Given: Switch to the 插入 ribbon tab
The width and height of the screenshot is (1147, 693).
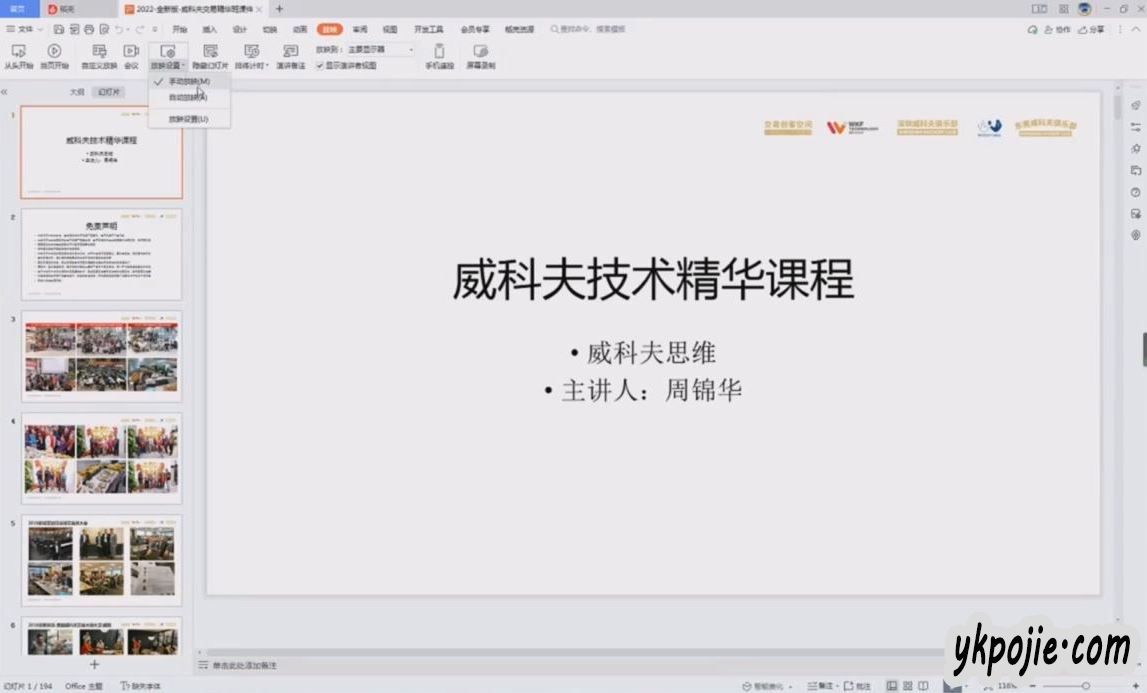Looking at the screenshot, I should click(x=209, y=30).
